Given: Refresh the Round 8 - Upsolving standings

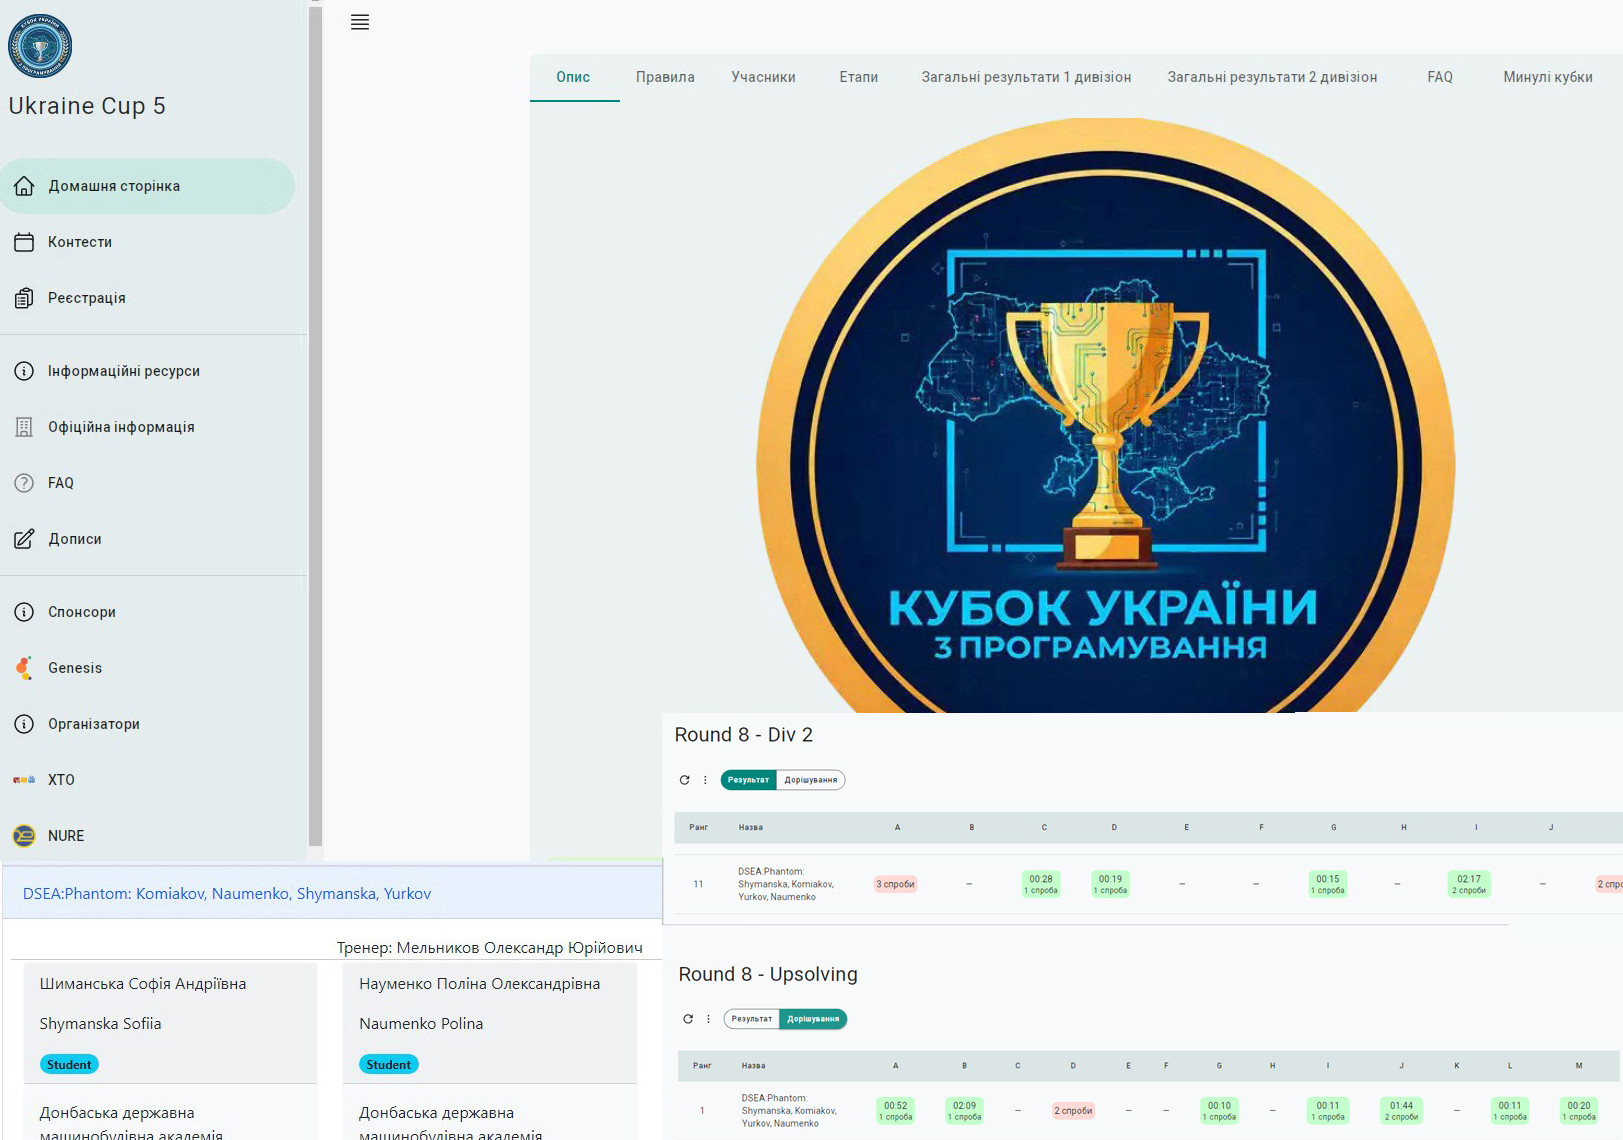Looking at the screenshot, I should [x=688, y=1019].
